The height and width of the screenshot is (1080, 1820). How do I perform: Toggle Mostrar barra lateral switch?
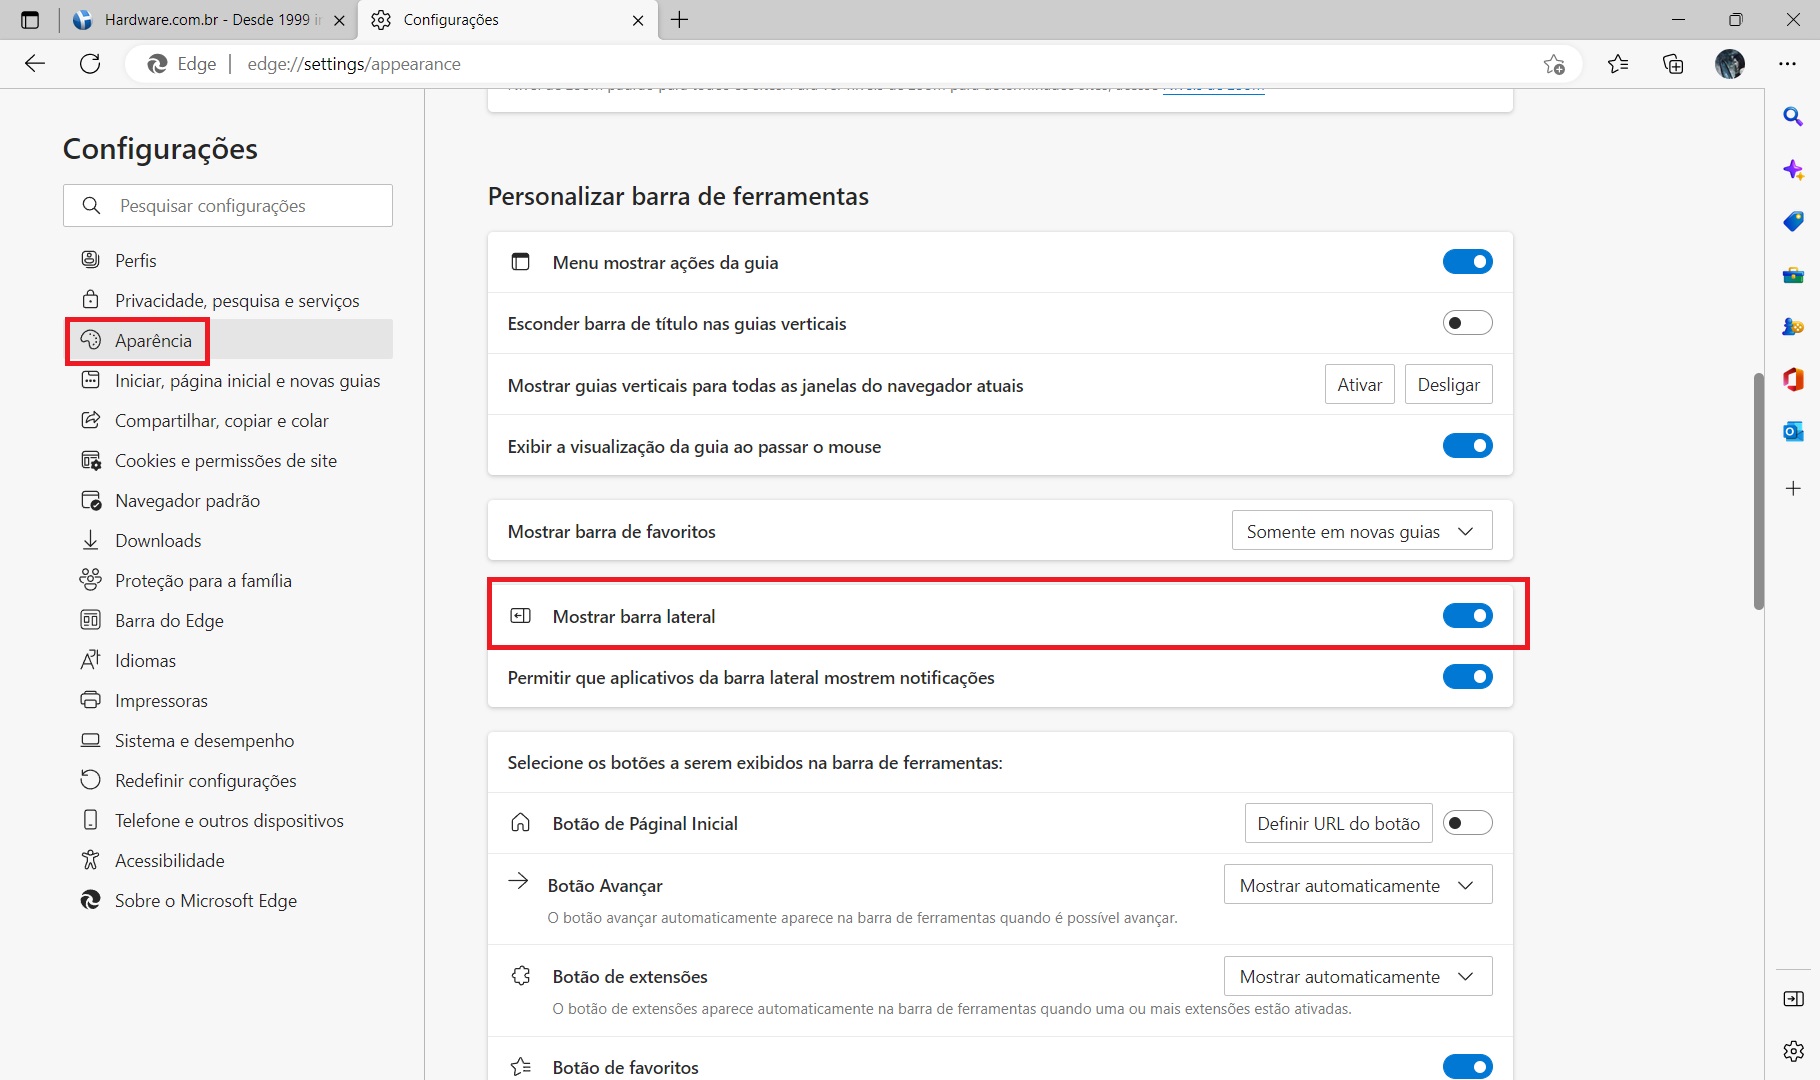click(1467, 616)
